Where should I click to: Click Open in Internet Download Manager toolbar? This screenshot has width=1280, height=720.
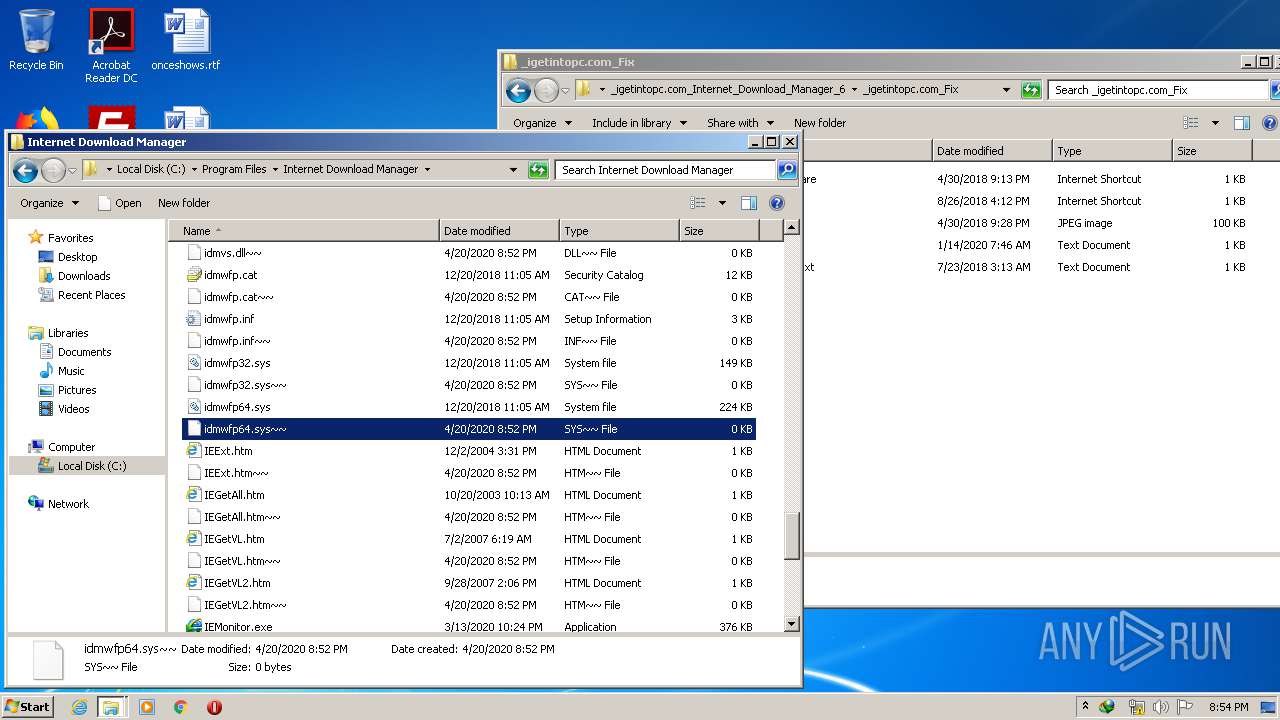click(x=120, y=203)
